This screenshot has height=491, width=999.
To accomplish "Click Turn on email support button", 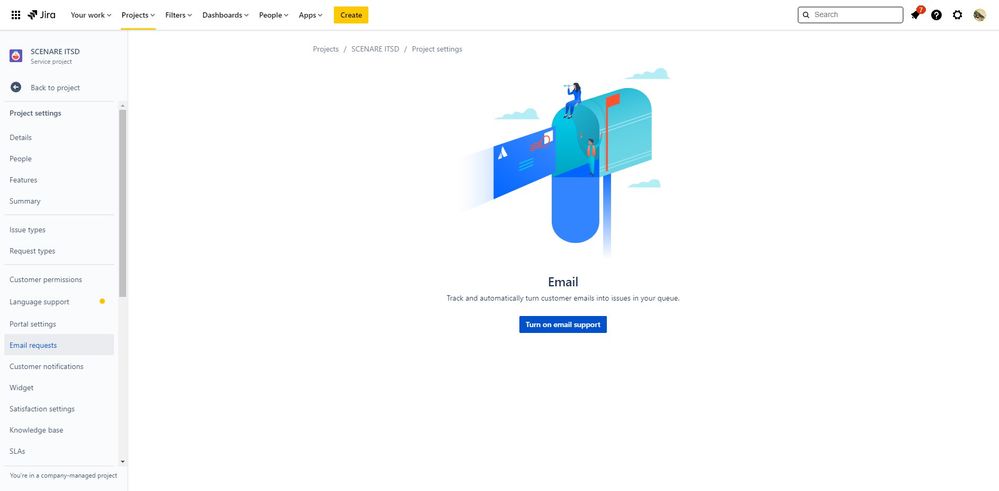I will point(563,324).
